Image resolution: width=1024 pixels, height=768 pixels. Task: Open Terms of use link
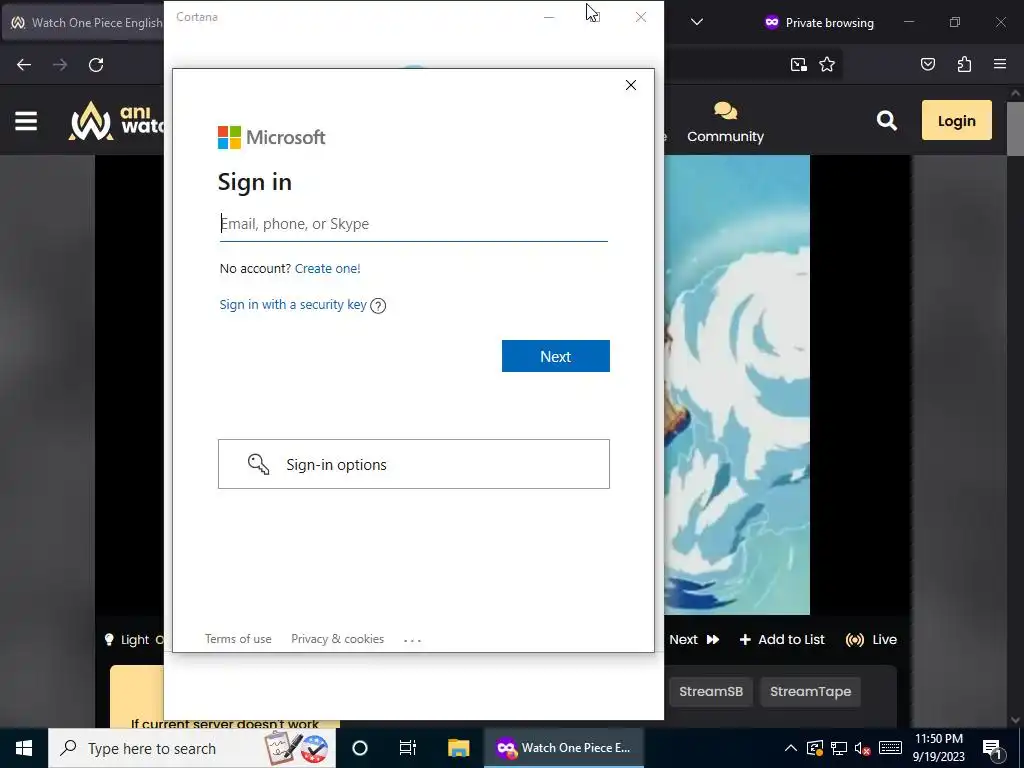tap(238, 639)
